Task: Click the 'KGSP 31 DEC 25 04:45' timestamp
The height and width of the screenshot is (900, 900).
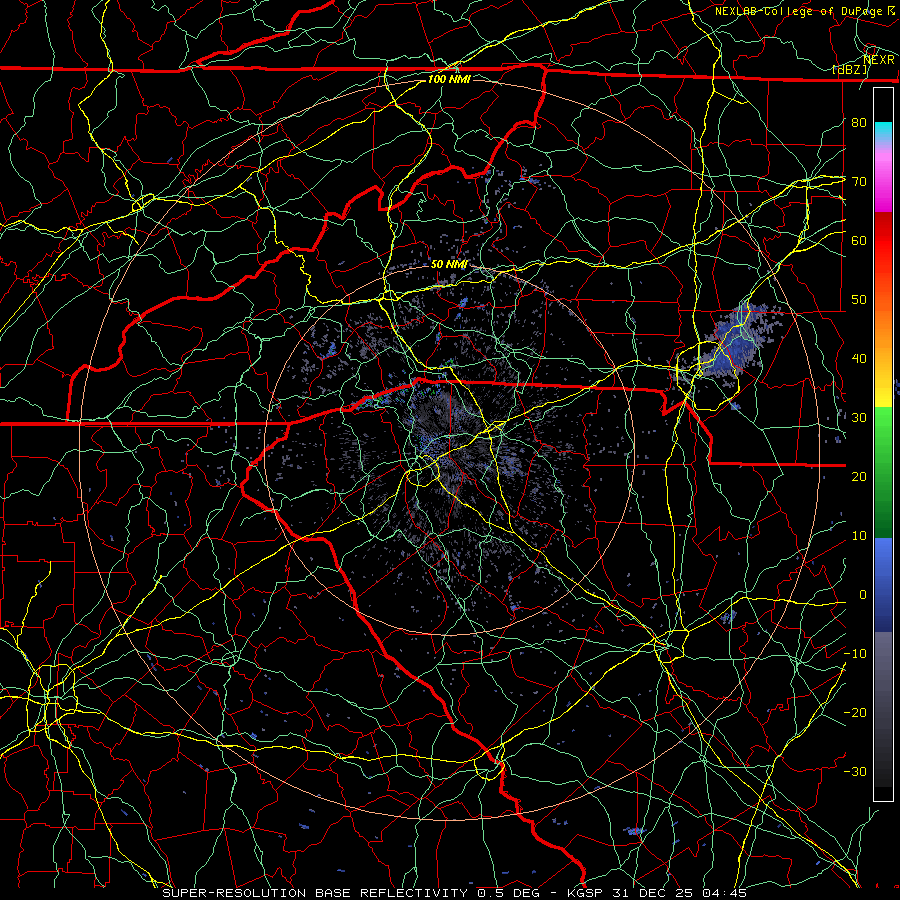Action: [x=657, y=893]
